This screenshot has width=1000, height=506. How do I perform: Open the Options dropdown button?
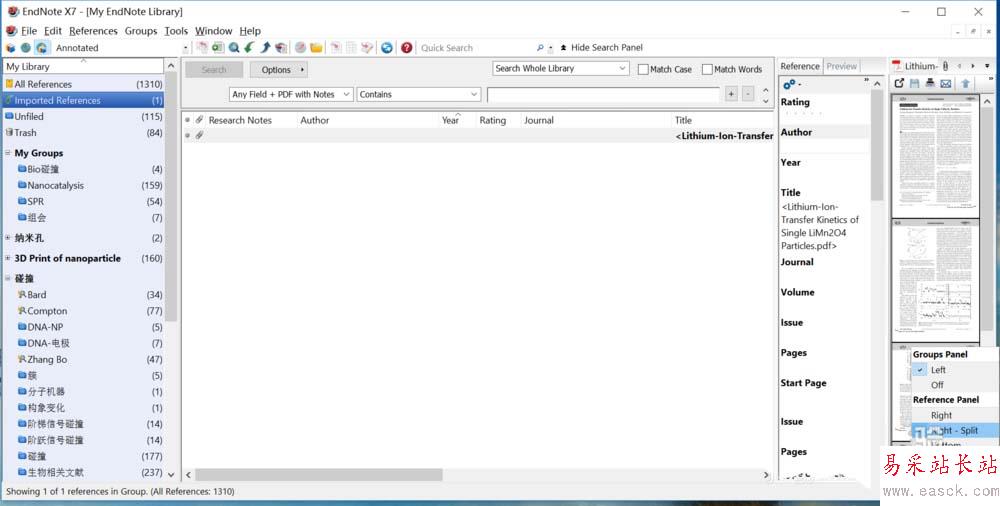pyautogui.click(x=278, y=70)
